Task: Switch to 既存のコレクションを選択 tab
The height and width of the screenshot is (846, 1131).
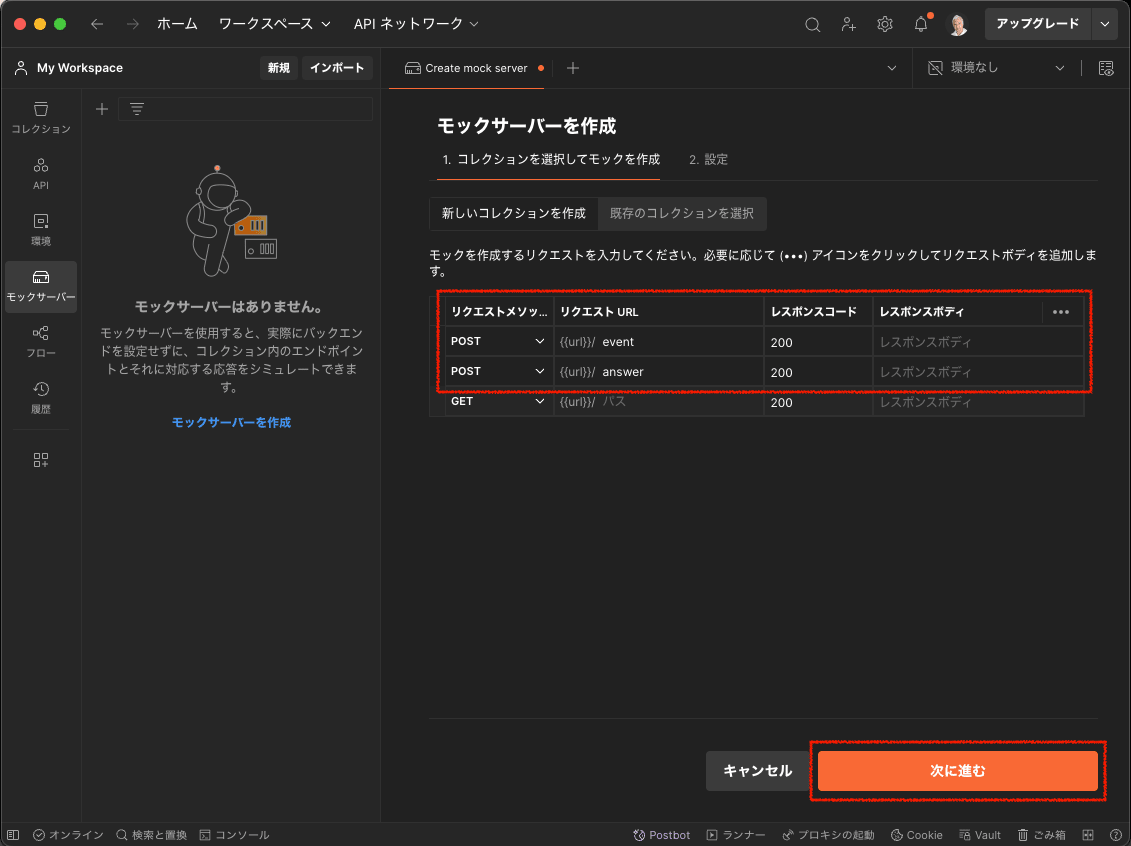Action: point(681,213)
